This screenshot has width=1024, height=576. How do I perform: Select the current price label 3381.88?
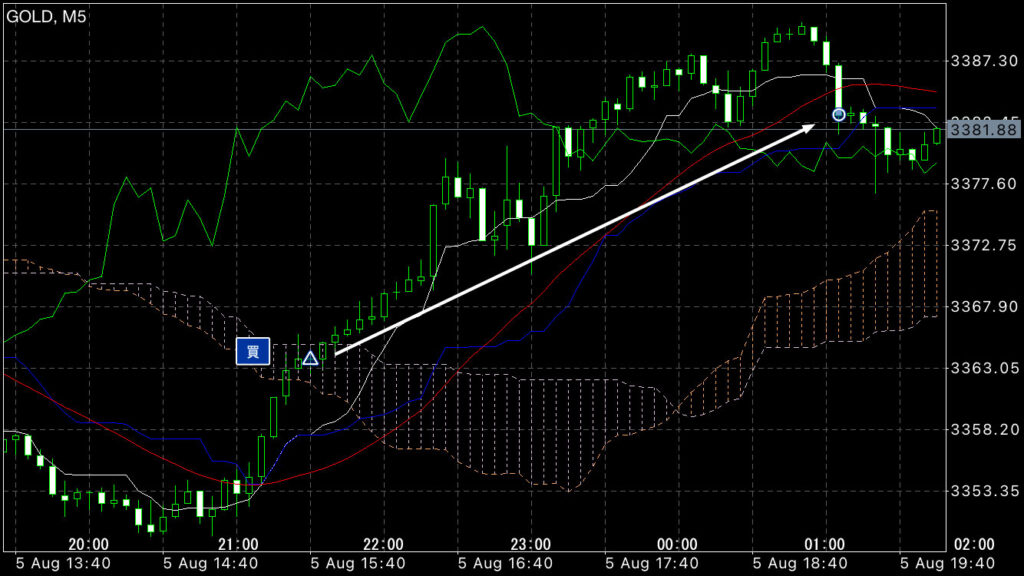point(982,129)
